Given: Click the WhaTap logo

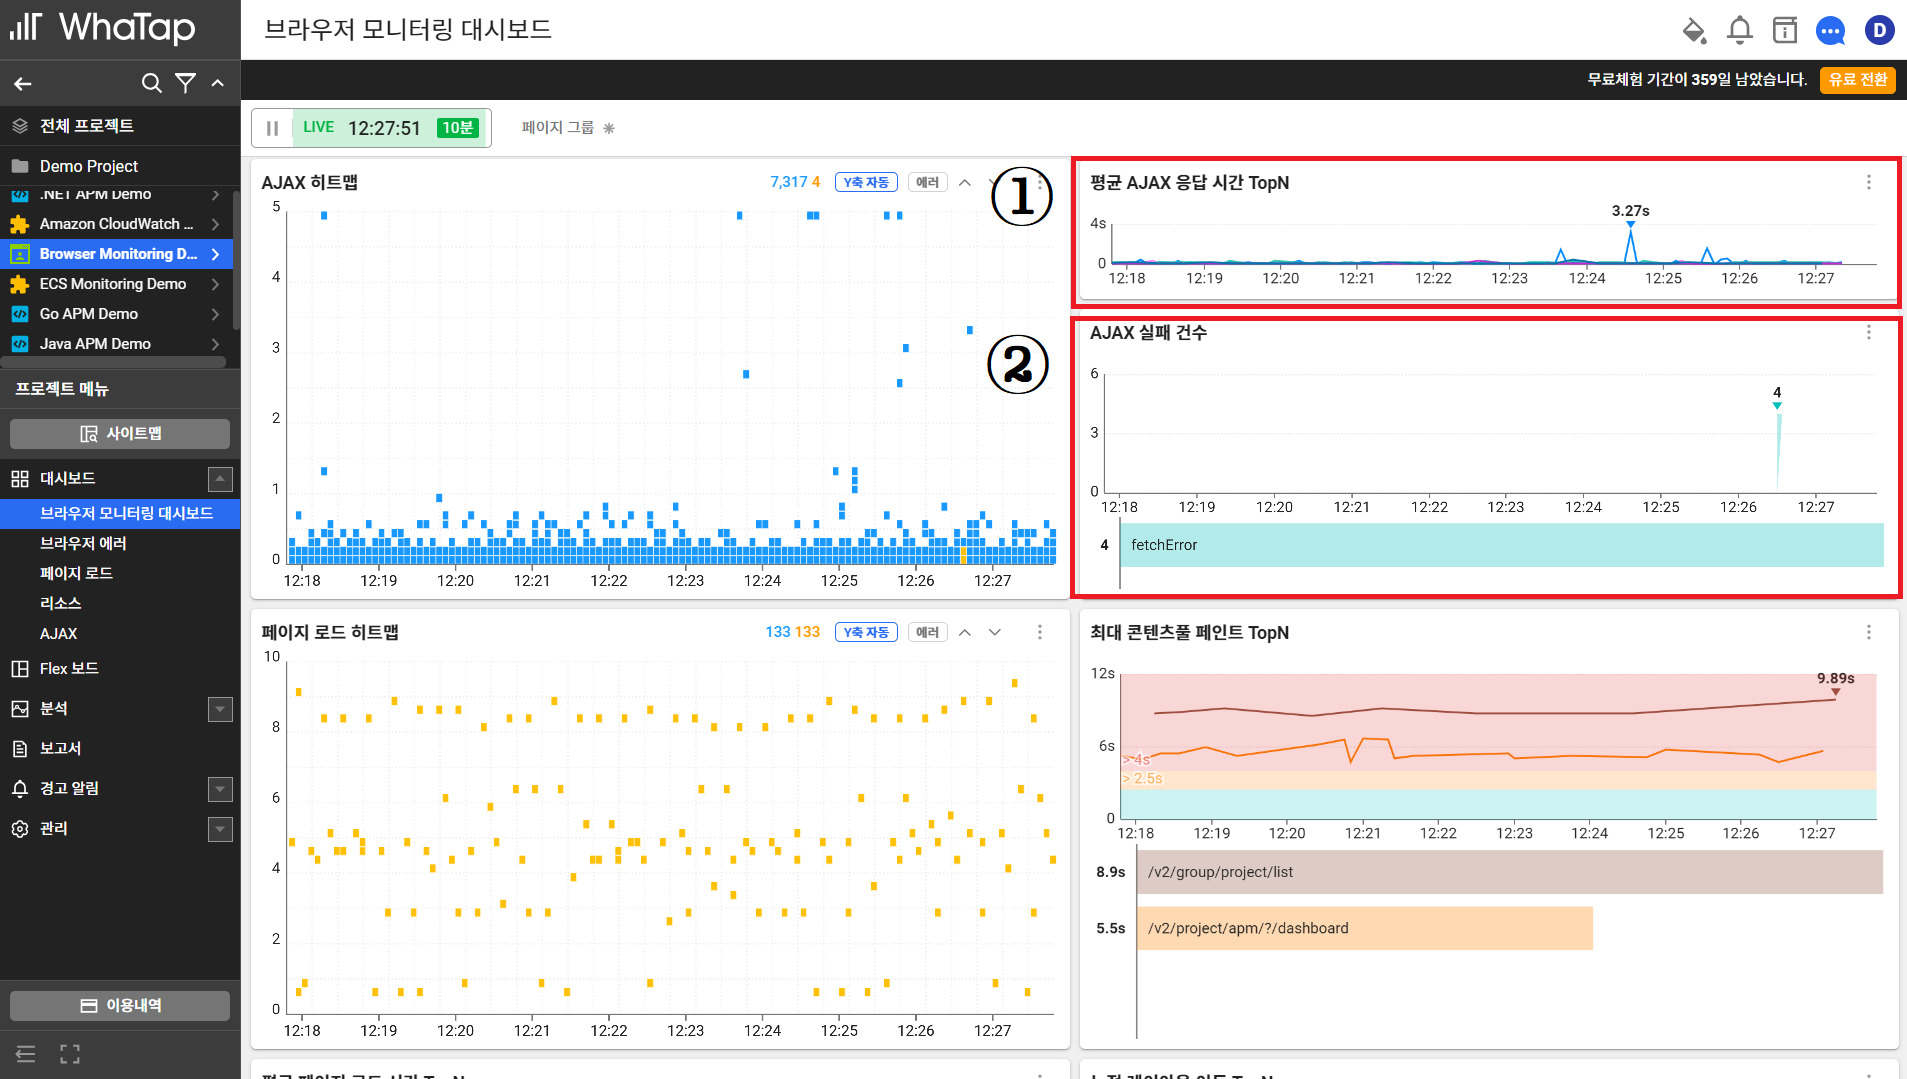Looking at the screenshot, I should (x=102, y=27).
